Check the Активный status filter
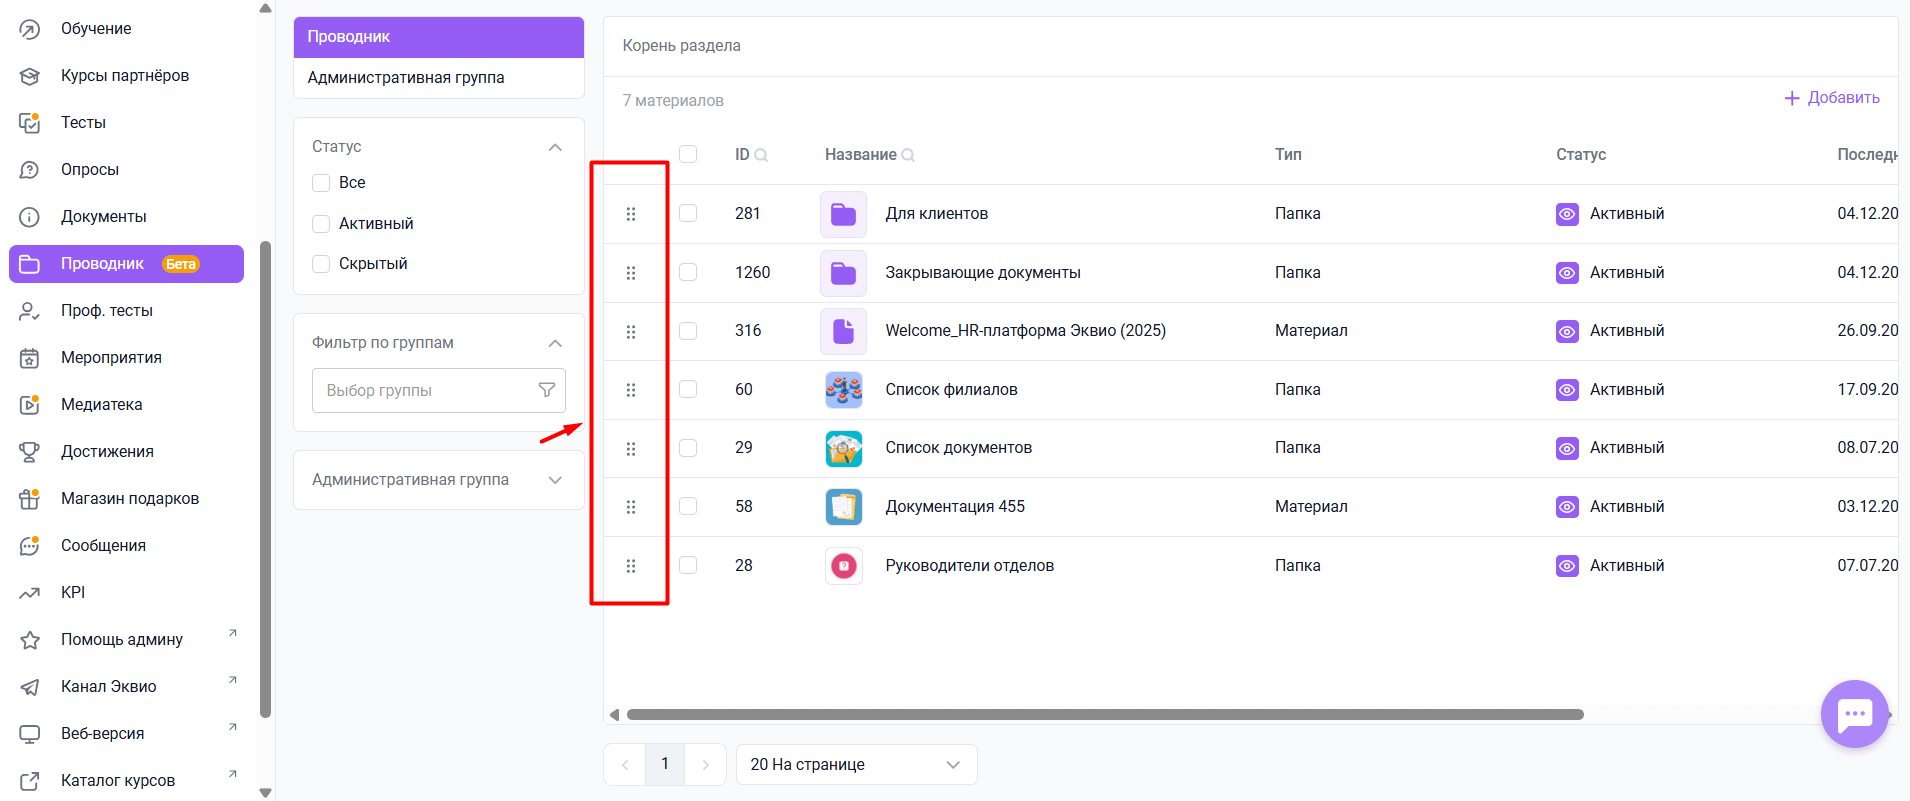This screenshot has height=801, width=1910. point(321,224)
